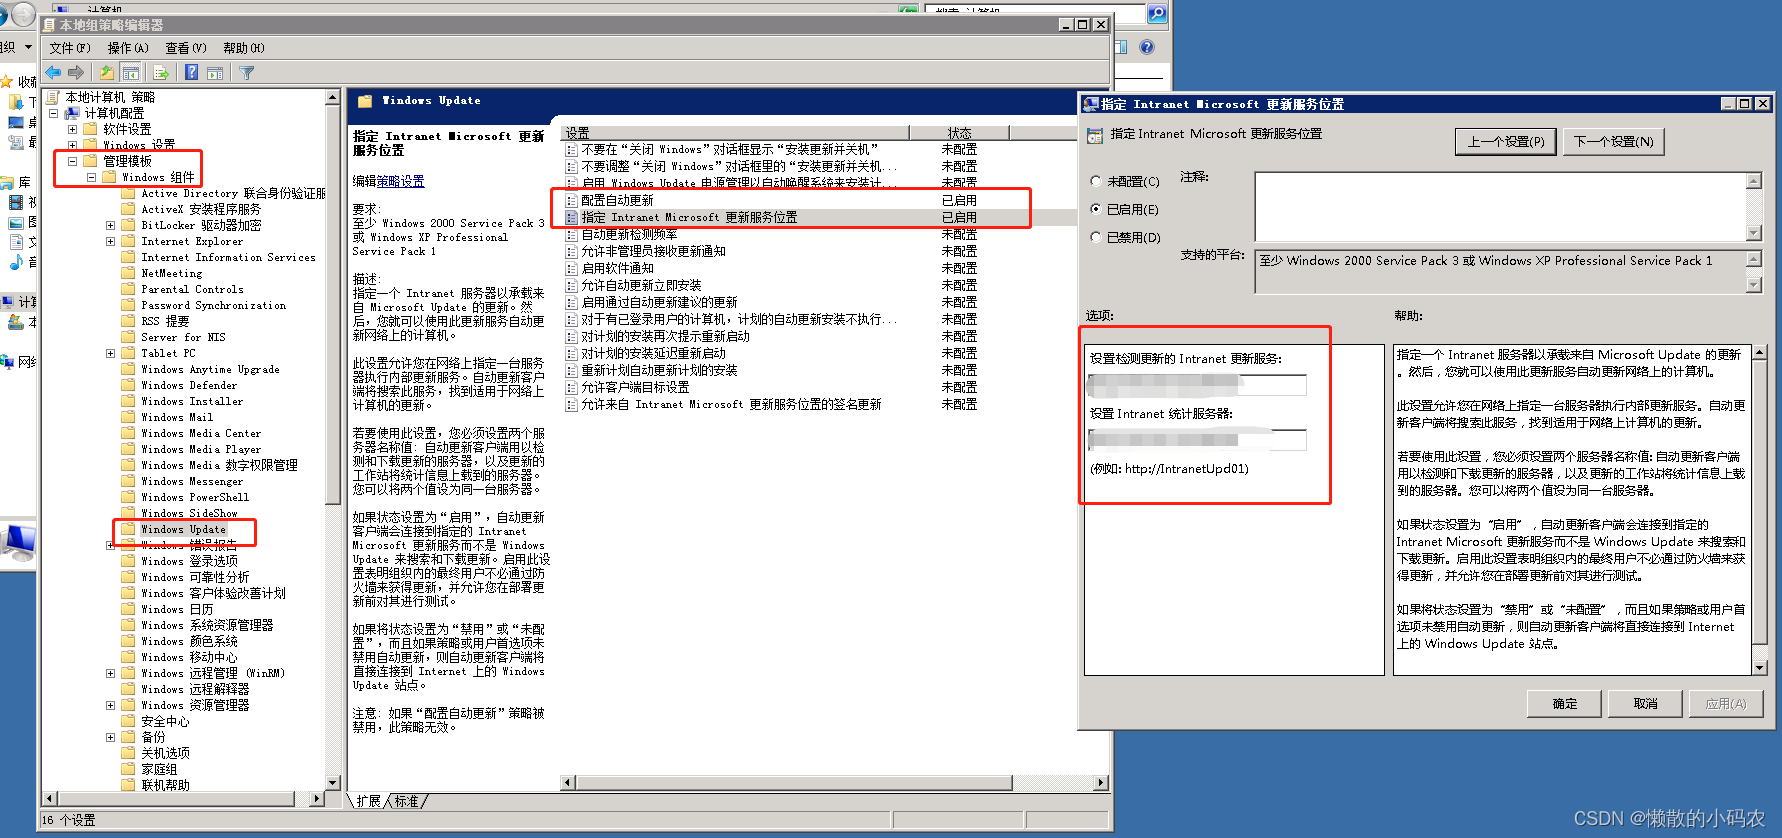Screen dimensions: 1782x838
Task: Click the tree pane scroll-down arrow
Action: 332,783
